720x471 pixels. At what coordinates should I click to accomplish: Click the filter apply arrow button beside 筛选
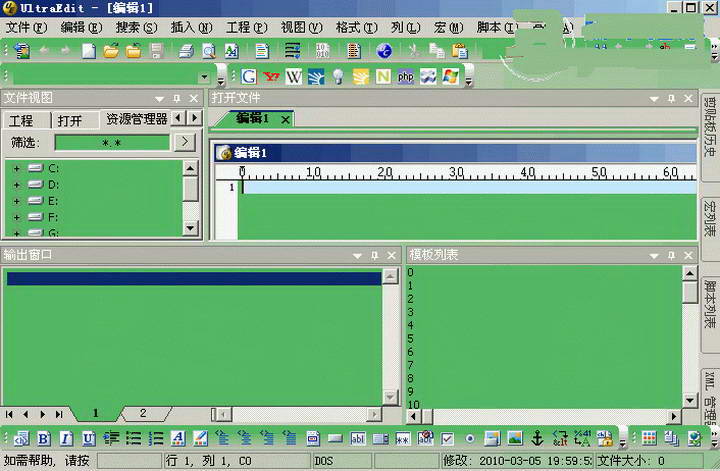pos(184,142)
